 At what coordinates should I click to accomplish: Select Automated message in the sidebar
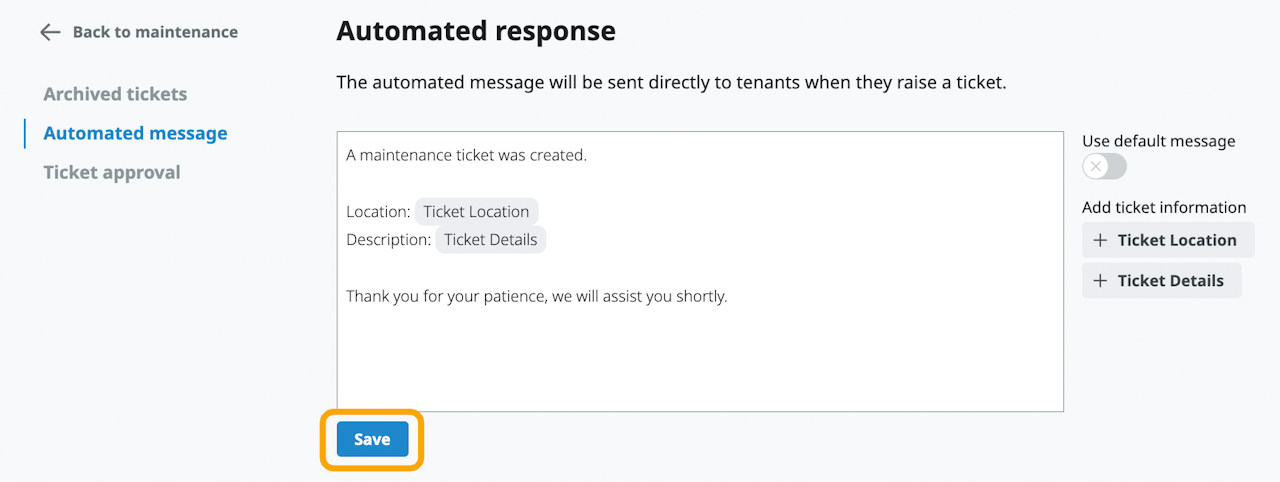(135, 133)
